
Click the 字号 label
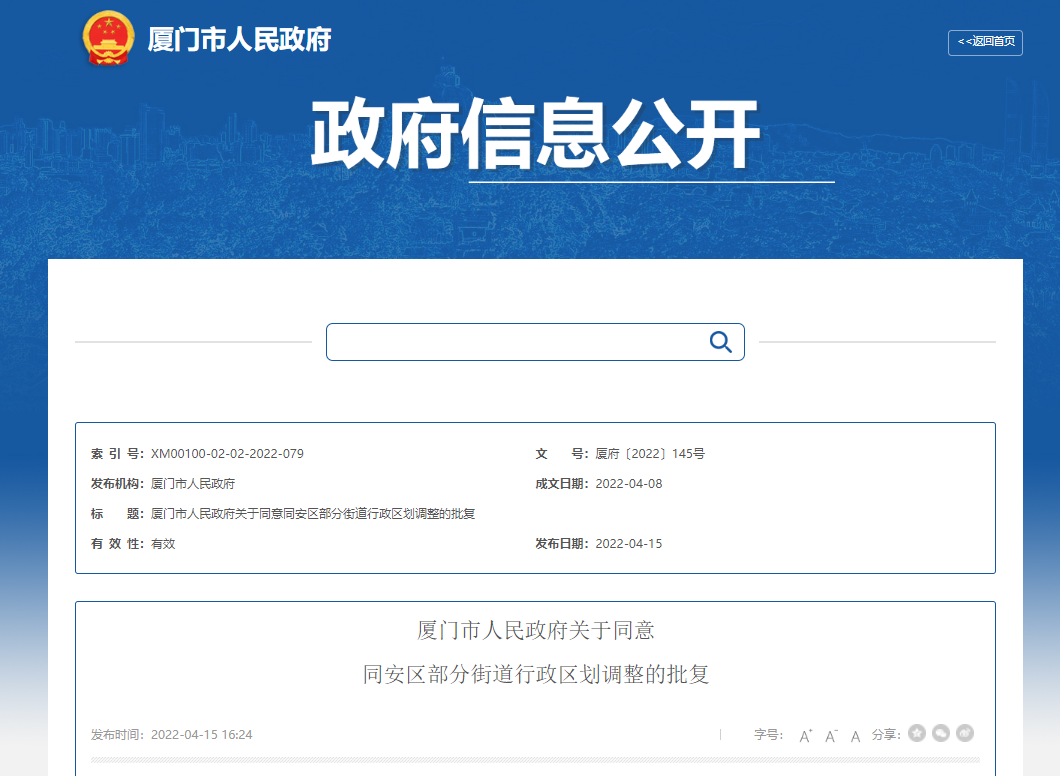pyautogui.click(x=769, y=735)
